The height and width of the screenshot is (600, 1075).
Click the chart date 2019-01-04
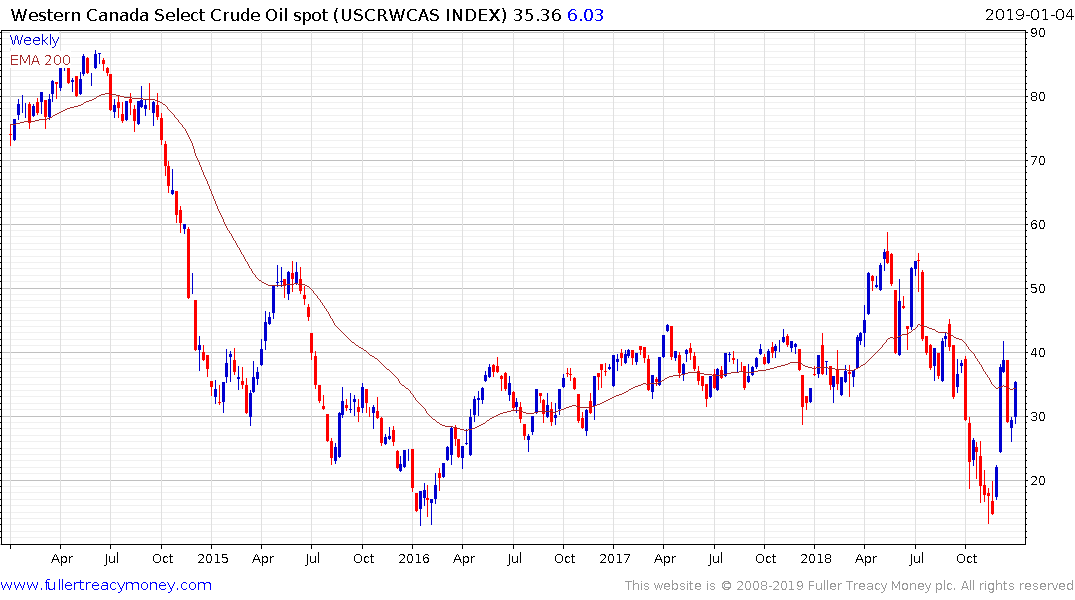coord(1026,15)
